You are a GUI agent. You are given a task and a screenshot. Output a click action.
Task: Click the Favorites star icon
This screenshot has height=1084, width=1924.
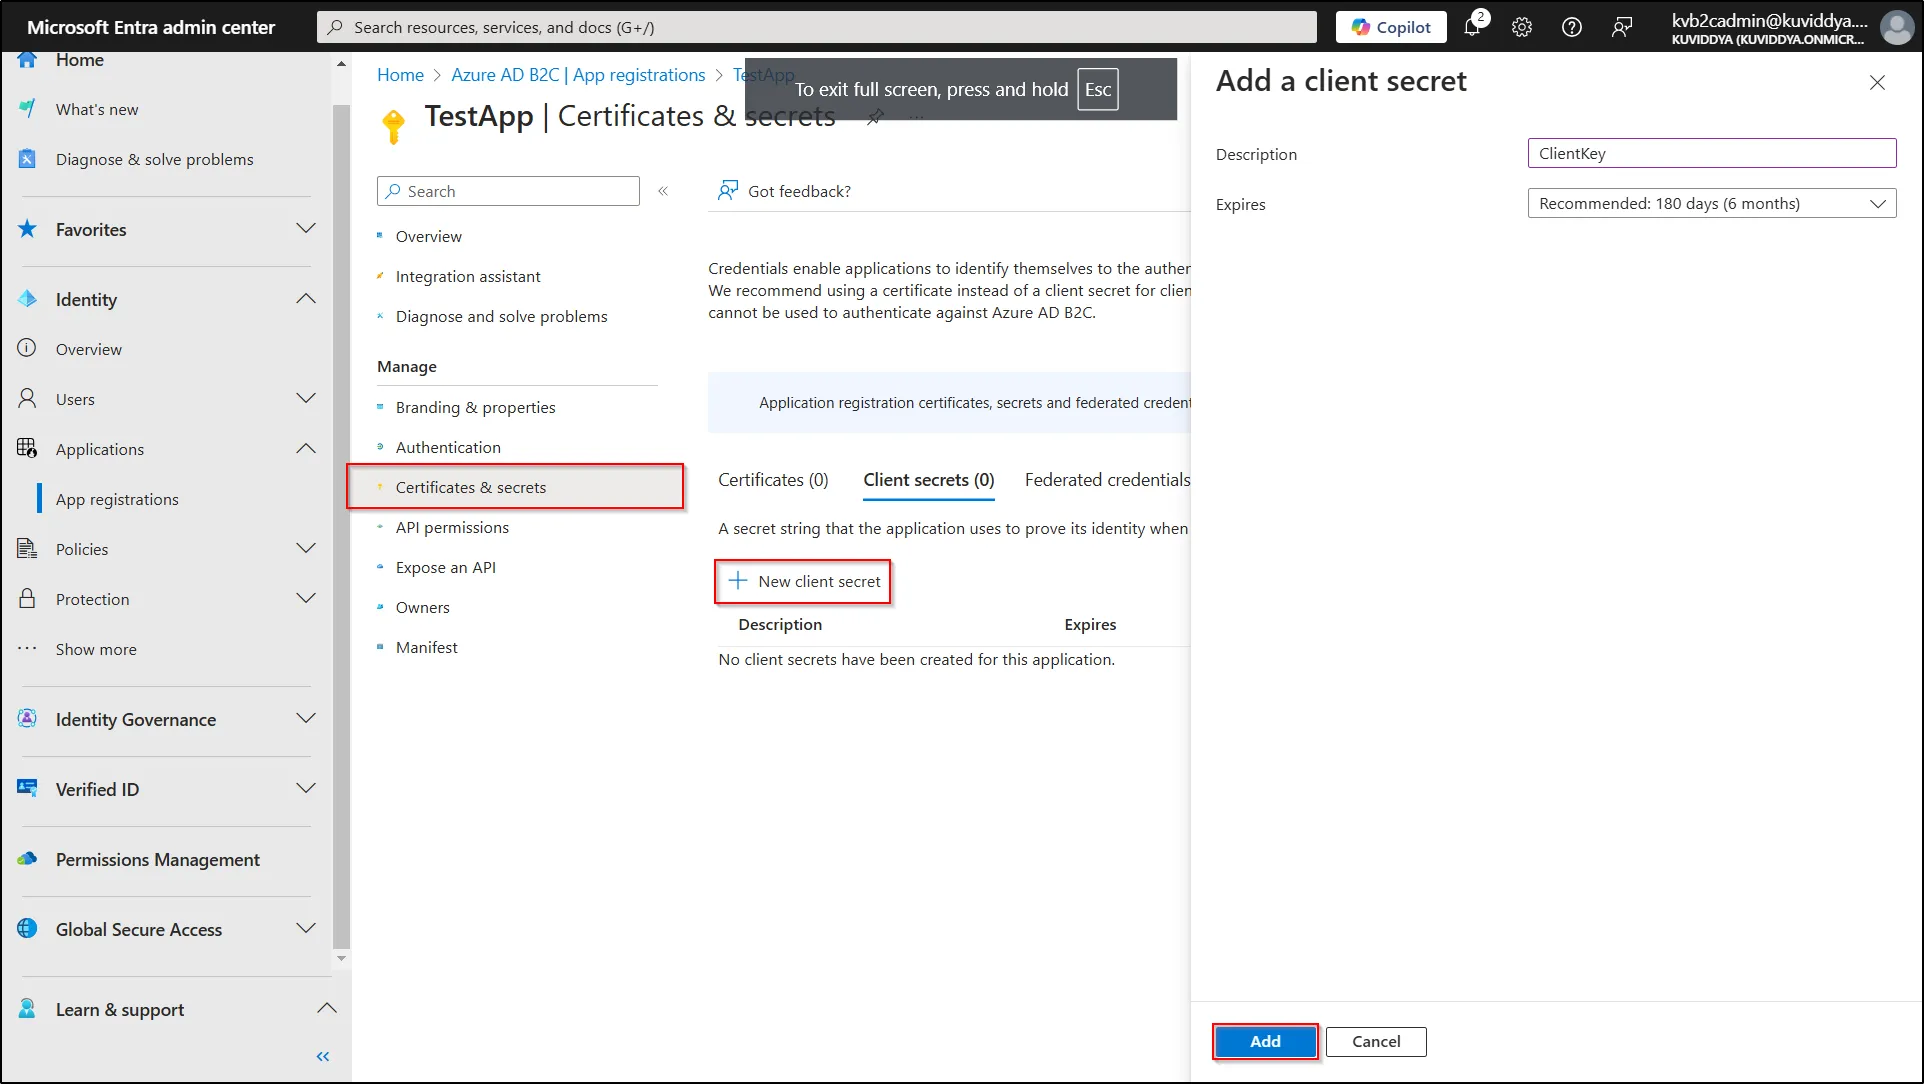click(28, 229)
